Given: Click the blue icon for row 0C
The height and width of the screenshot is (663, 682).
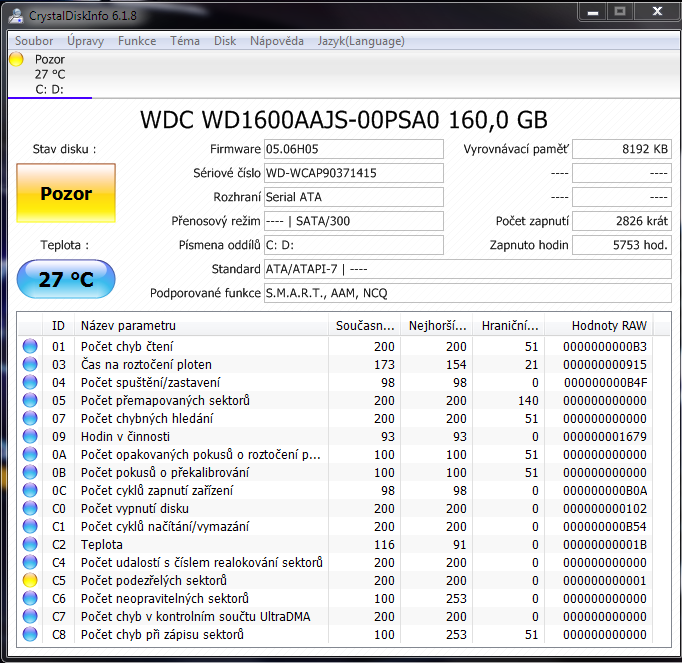Looking at the screenshot, I should 30,490.
